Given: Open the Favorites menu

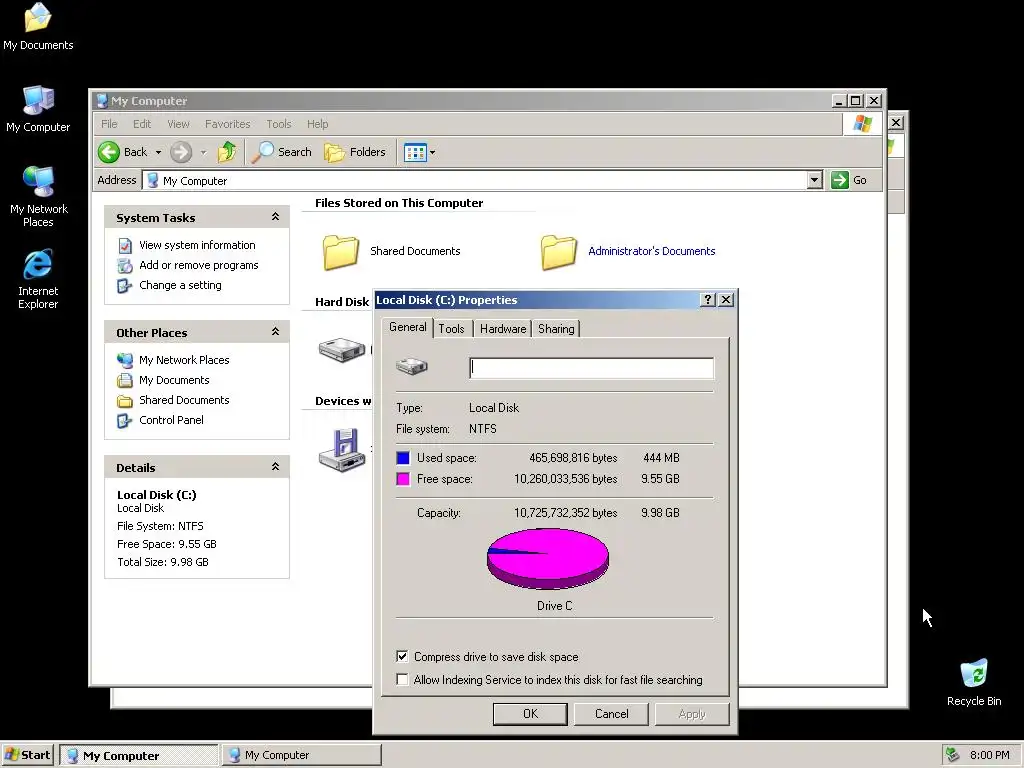Looking at the screenshot, I should pos(227,124).
